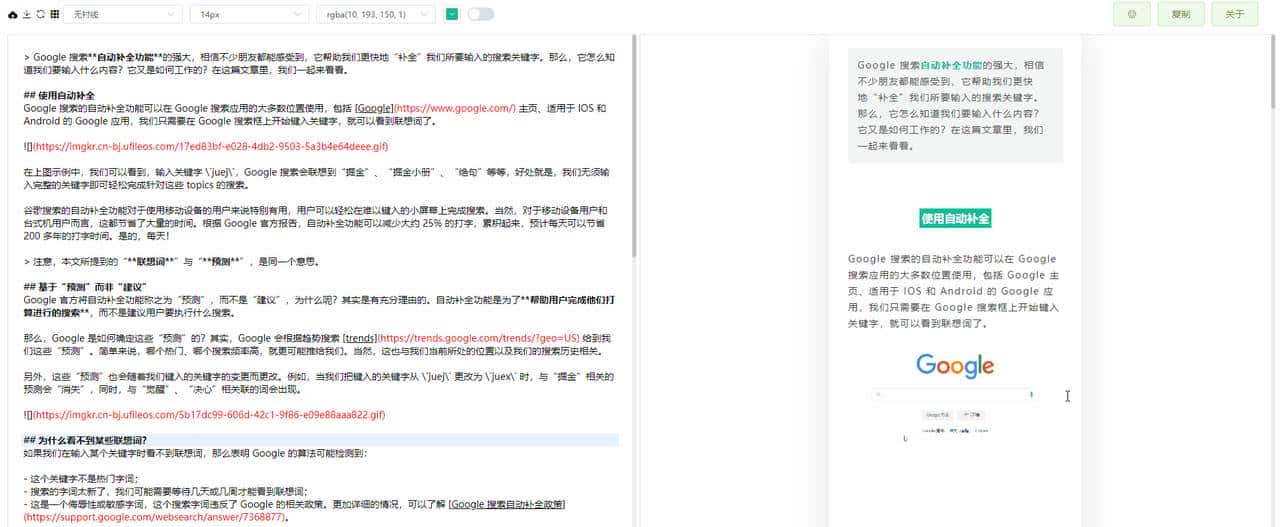Toggle the switch next to the color swatch
The height and width of the screenshot is (527, 1280).
(481, 14)
